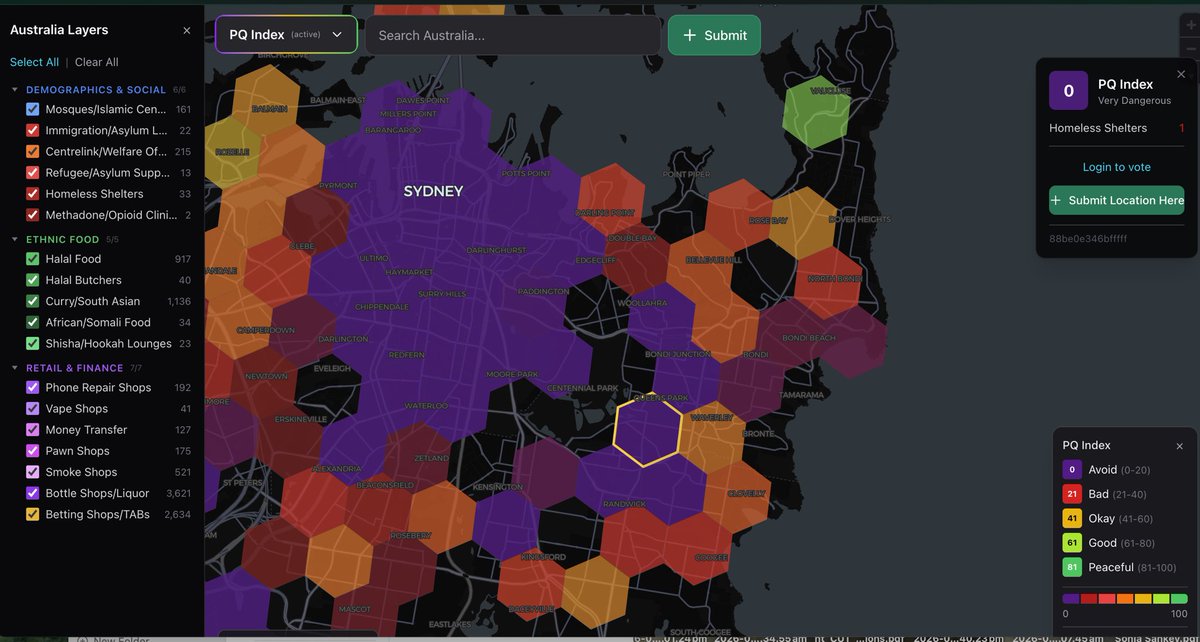Screen dimensions: 1200x642
Task: Toggle Money Transfer layer checkbox
Action: 33,430
